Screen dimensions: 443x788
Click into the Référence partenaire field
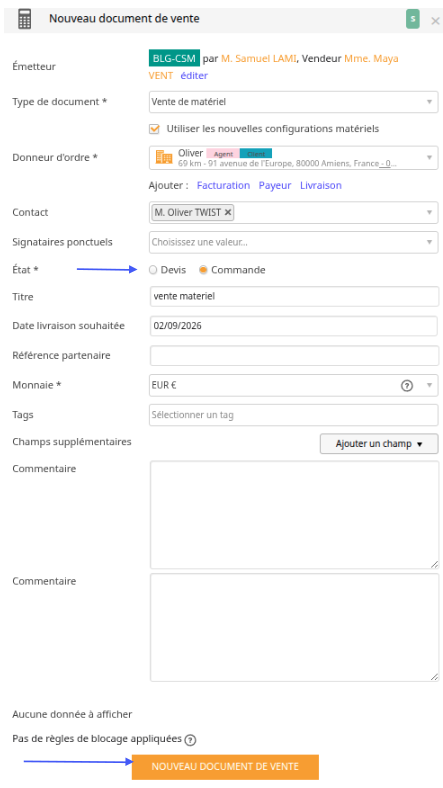(x=294, y=355)
